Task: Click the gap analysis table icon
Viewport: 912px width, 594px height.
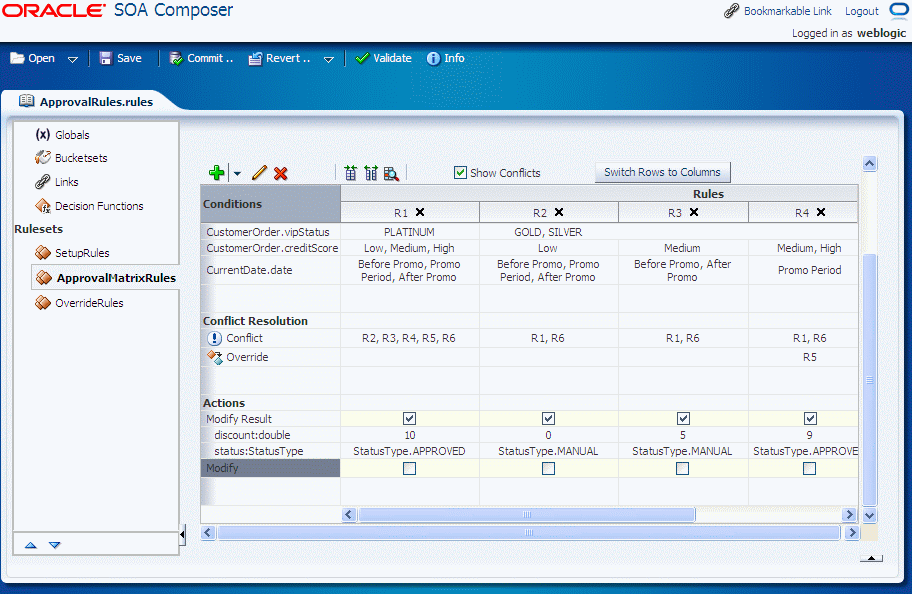Action: click(x=350, y=173)
